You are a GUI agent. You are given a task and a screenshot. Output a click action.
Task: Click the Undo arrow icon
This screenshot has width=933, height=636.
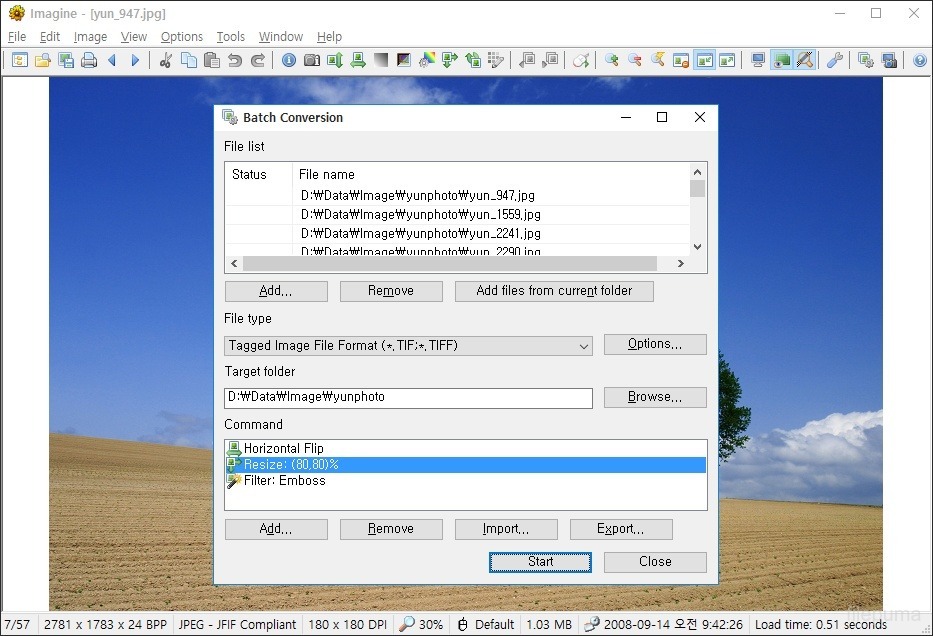(x=235, y=60)
